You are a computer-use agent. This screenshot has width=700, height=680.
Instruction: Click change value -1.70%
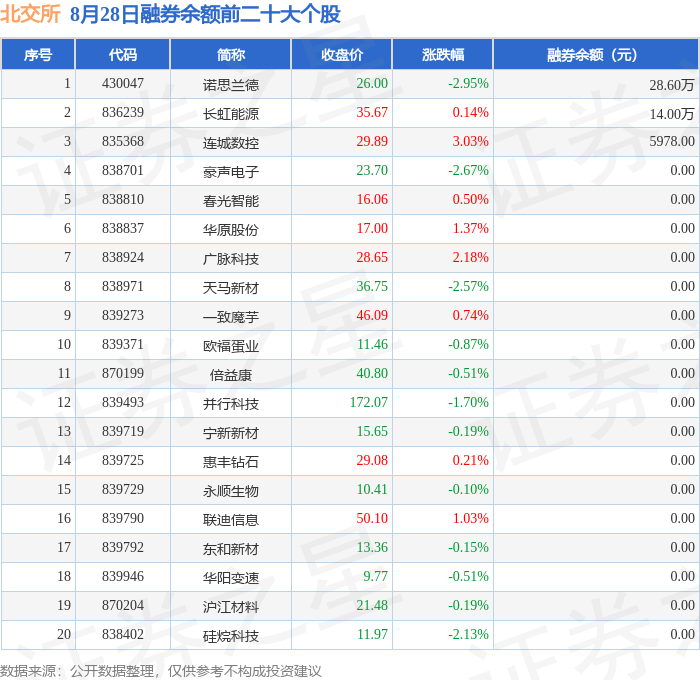(468, 403)
